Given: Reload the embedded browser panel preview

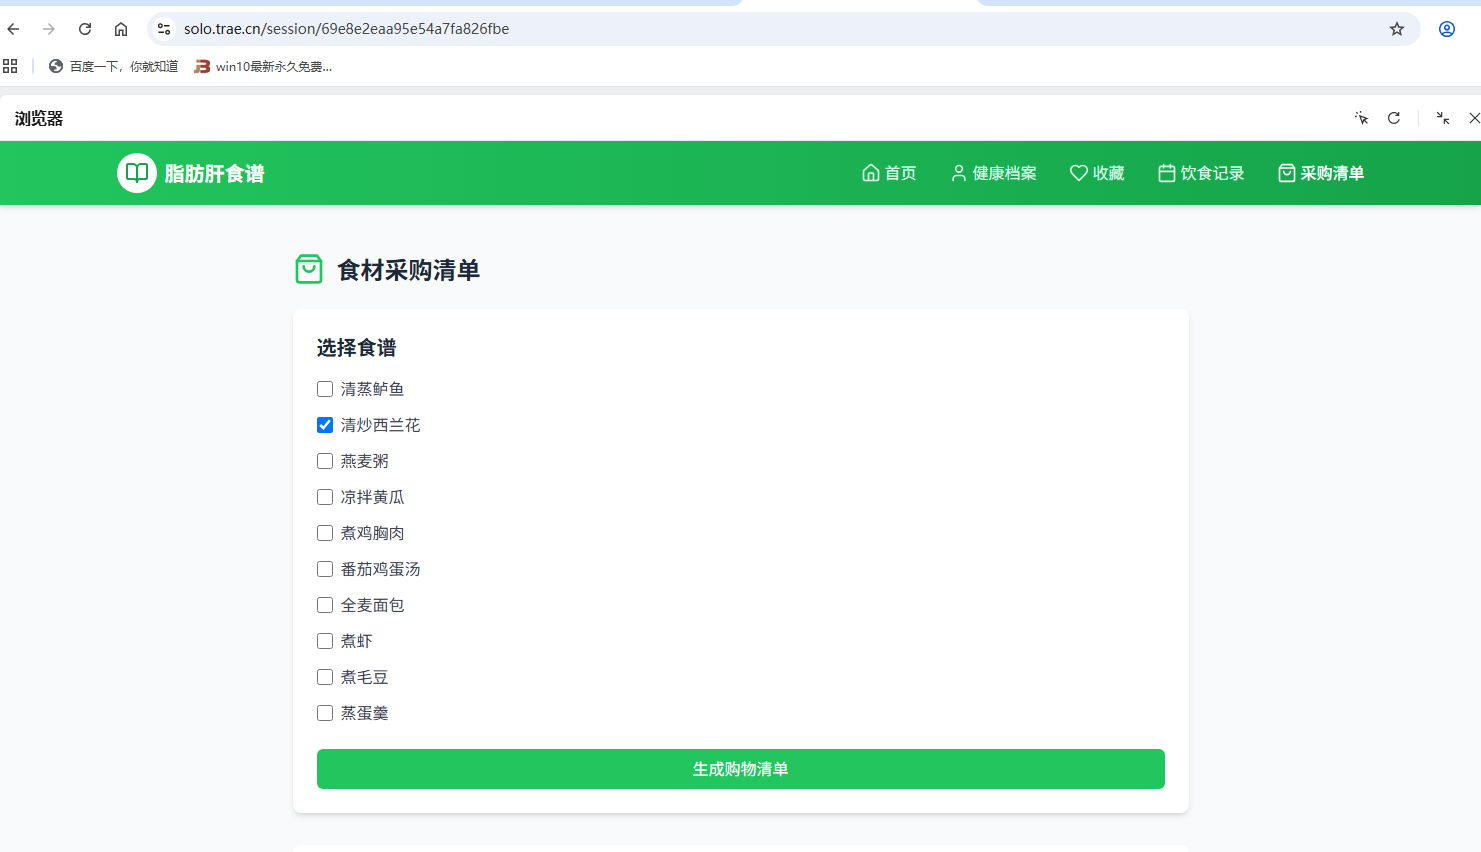Looking at the screenshot, I should (x=1393, y=118).
